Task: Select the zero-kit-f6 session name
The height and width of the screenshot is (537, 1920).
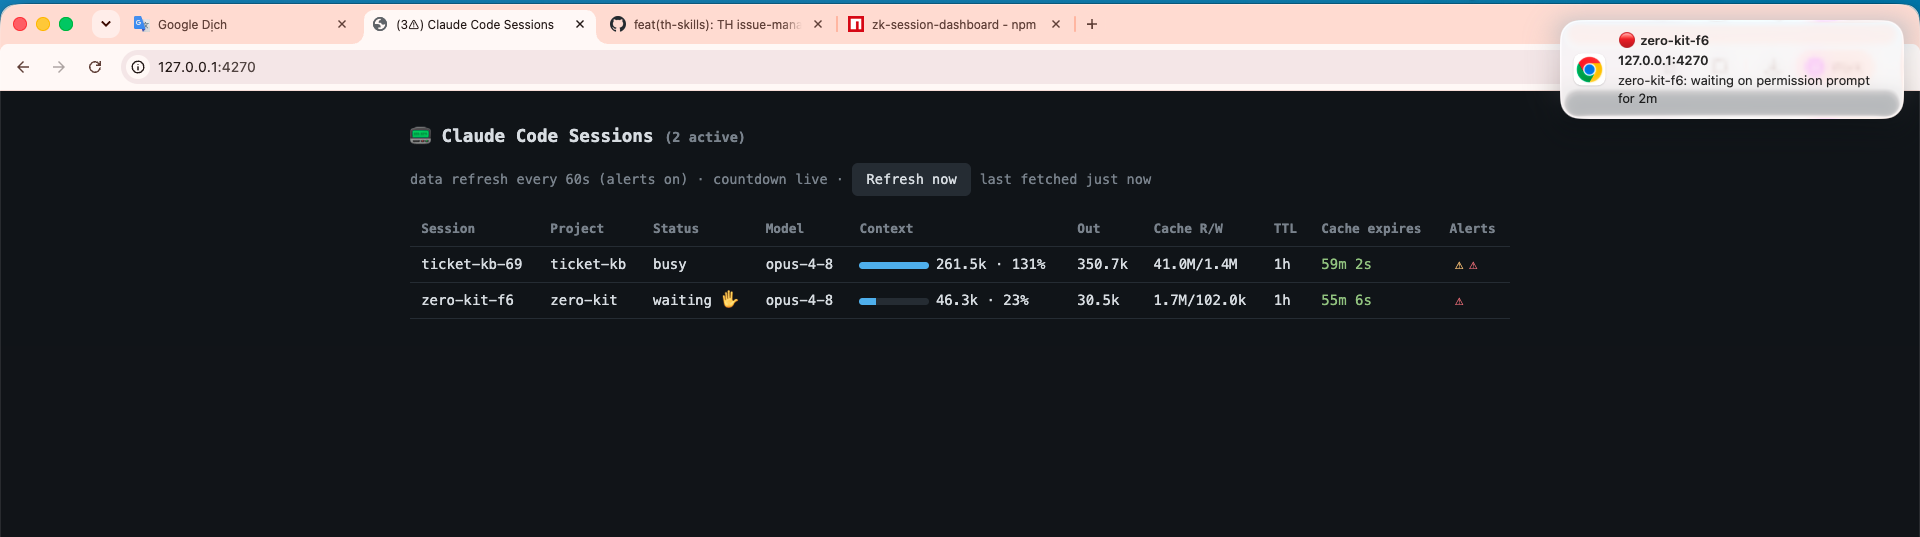Action: (x=468, y=300)
